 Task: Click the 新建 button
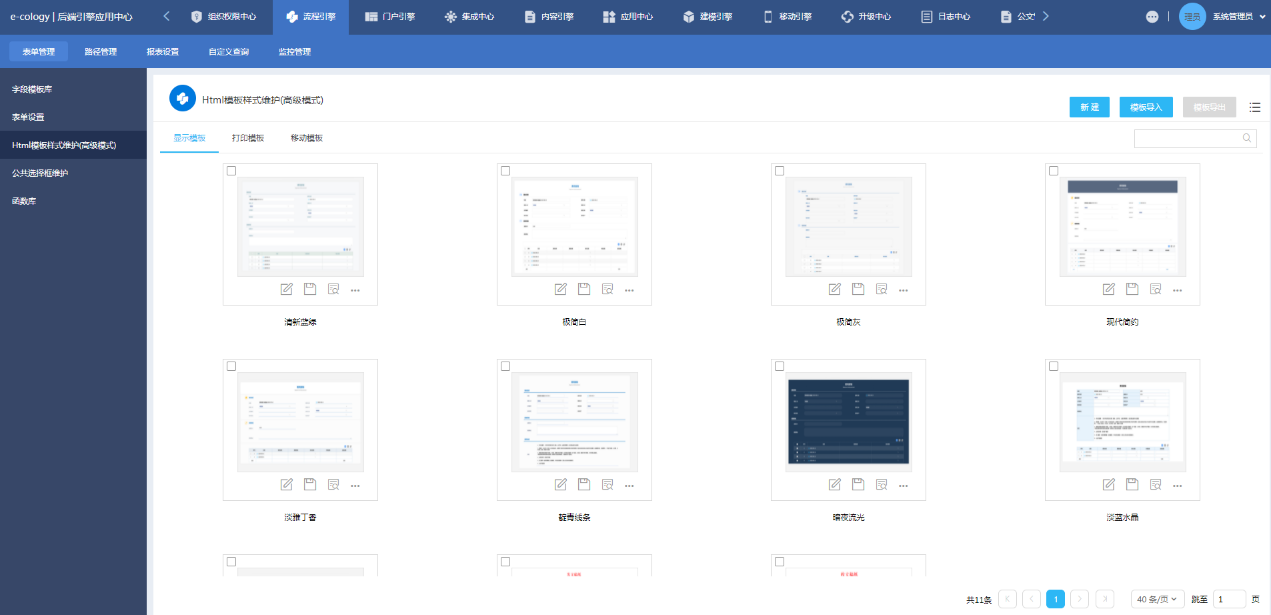pos(1089,107)
